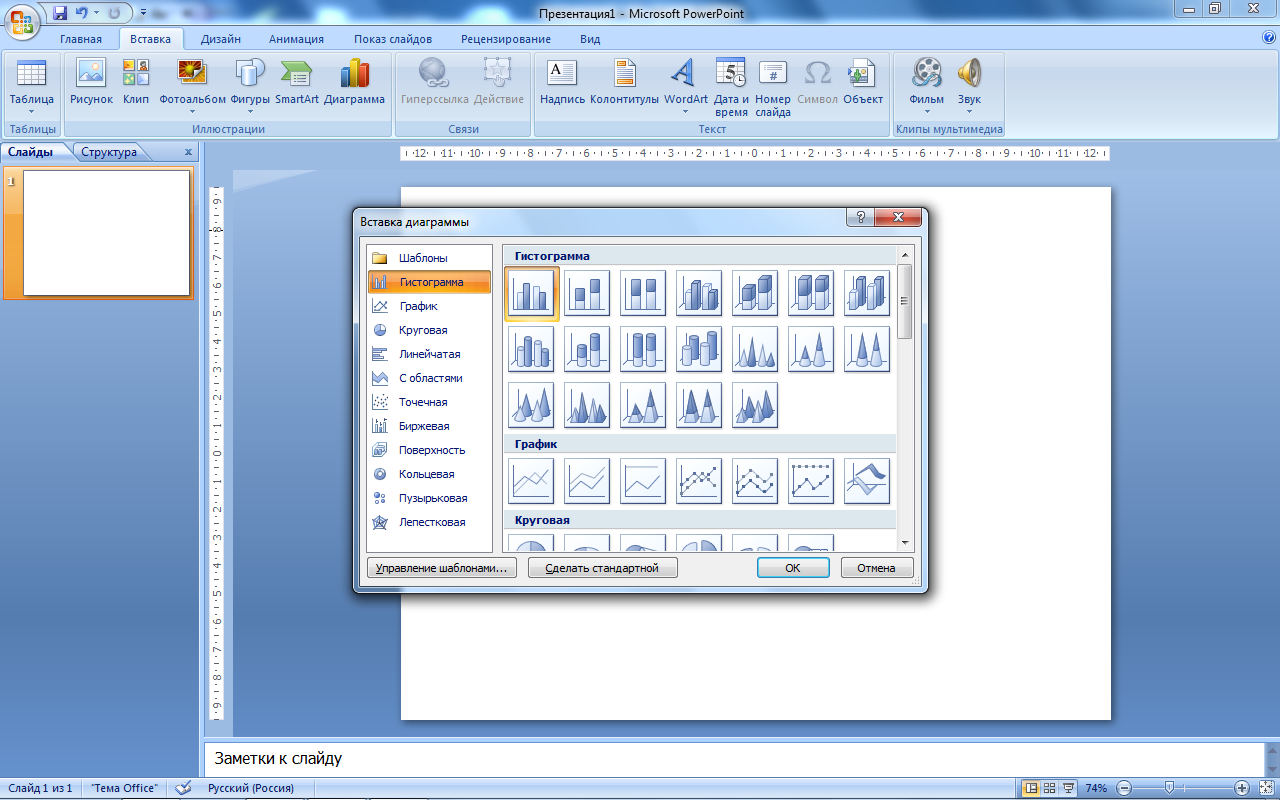Select Круговая chart category
Viewport: 1280px width, 800px height.
430,330
